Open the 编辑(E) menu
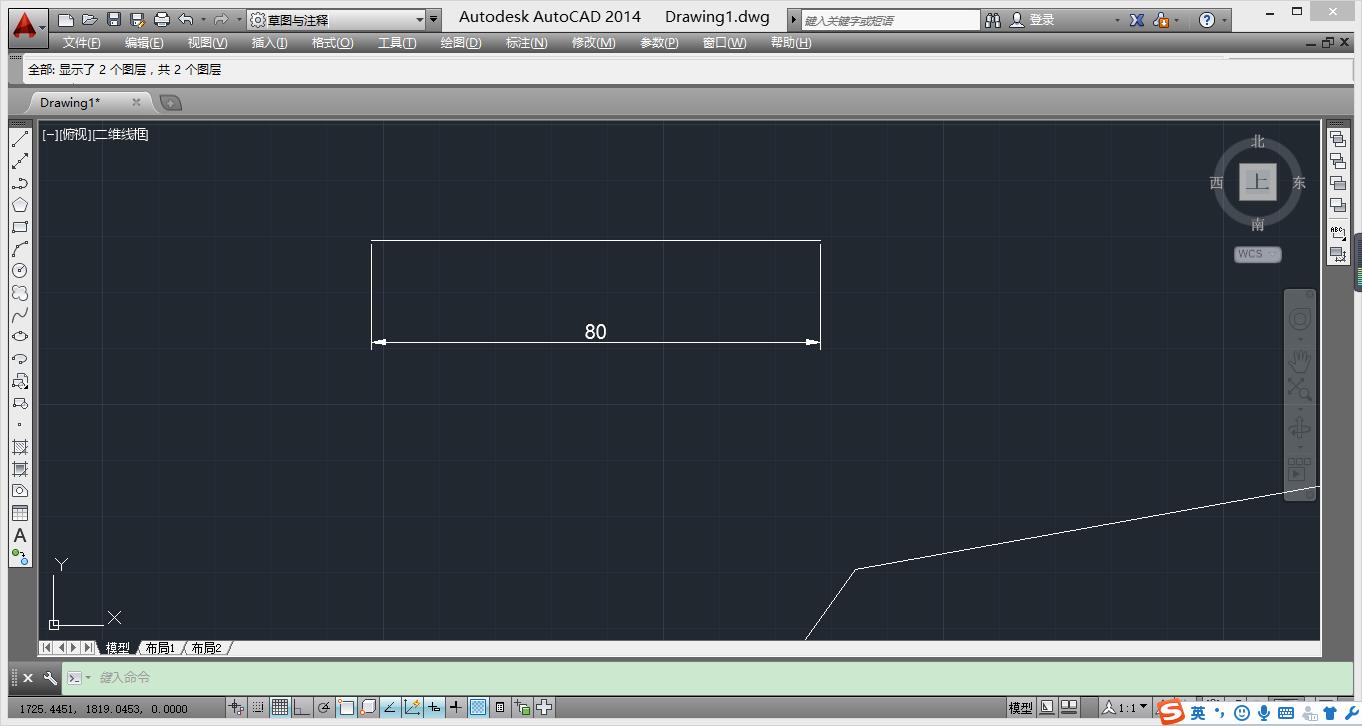The width and height of the screenshot is (1362, 726). (x=144, y=43)
